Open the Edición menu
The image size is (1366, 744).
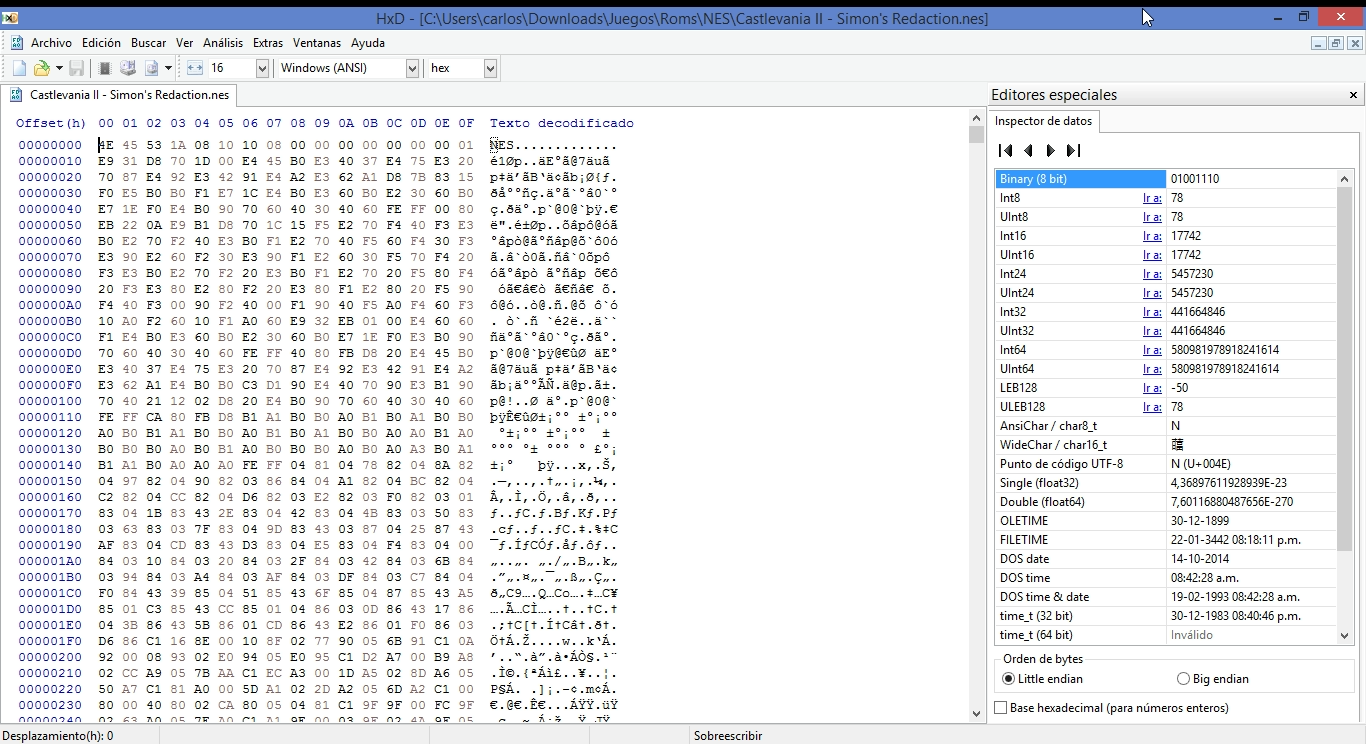pos(101,43)
